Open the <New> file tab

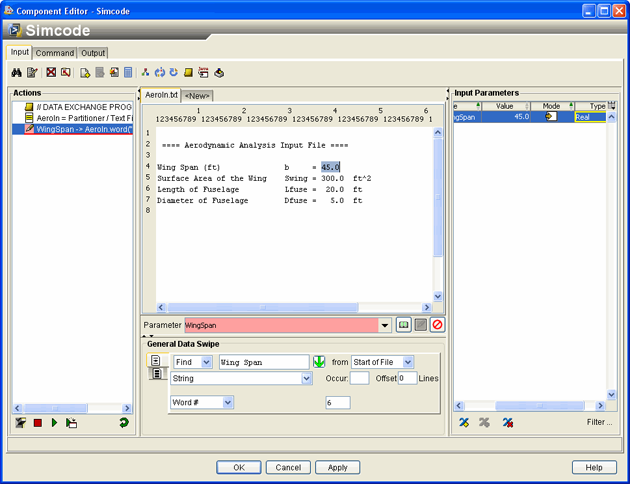tap(197, 95)
